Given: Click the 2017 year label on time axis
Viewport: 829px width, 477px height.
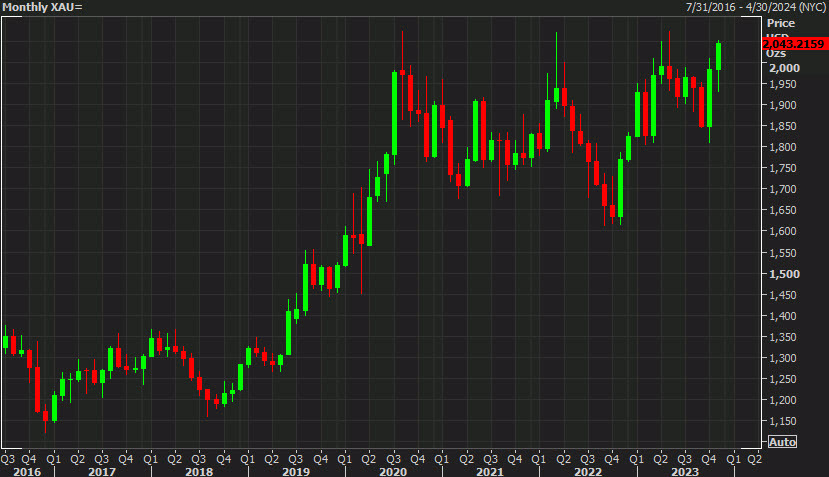Looking at the screenshot, I should coord(102,471).
